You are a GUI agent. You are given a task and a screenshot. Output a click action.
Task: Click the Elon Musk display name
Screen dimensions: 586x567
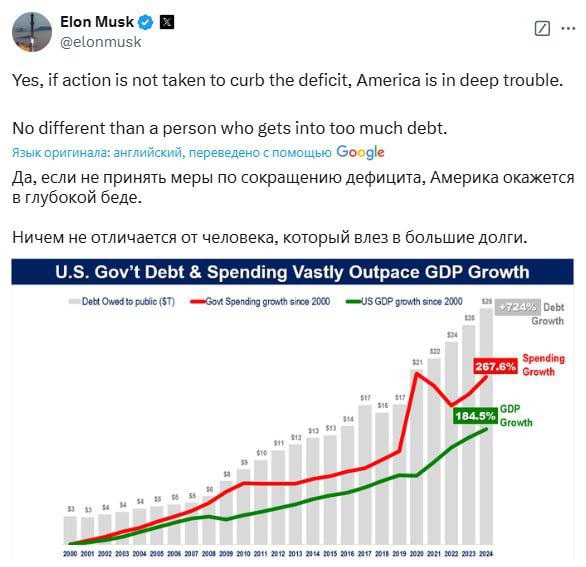(x=97, y=22)
